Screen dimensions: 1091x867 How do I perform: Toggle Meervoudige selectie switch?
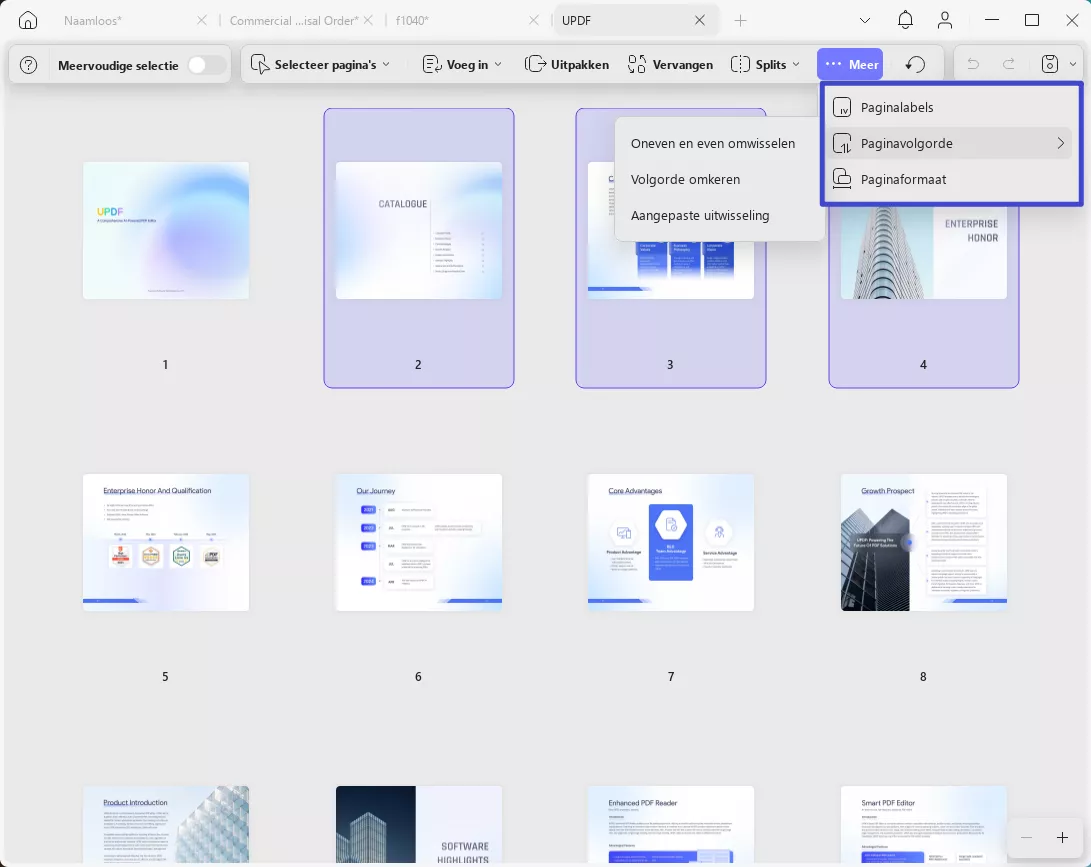[x=206, y=65]
